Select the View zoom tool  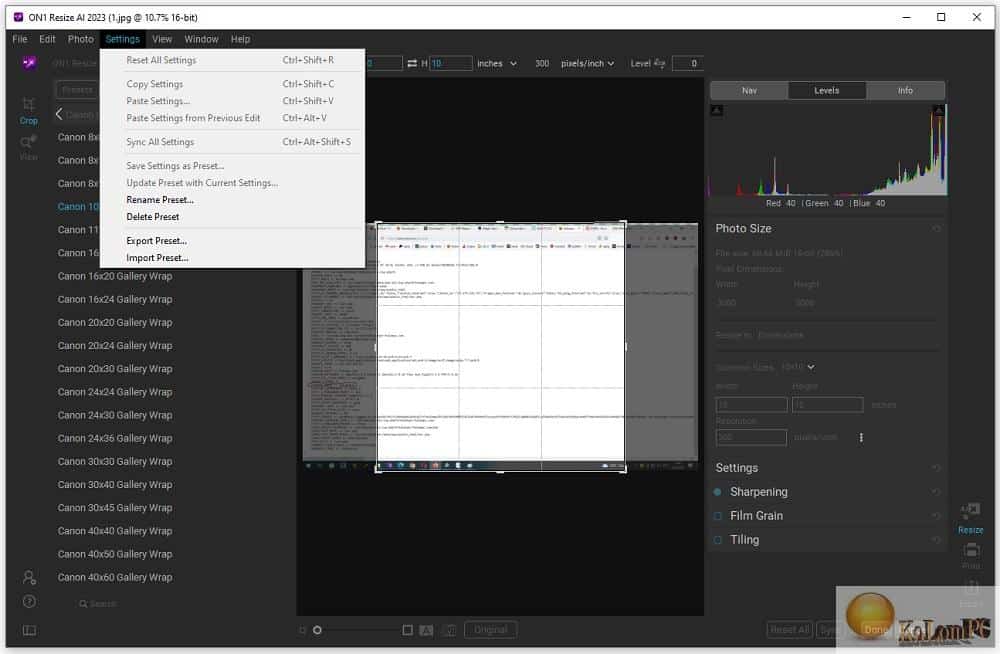28,147
